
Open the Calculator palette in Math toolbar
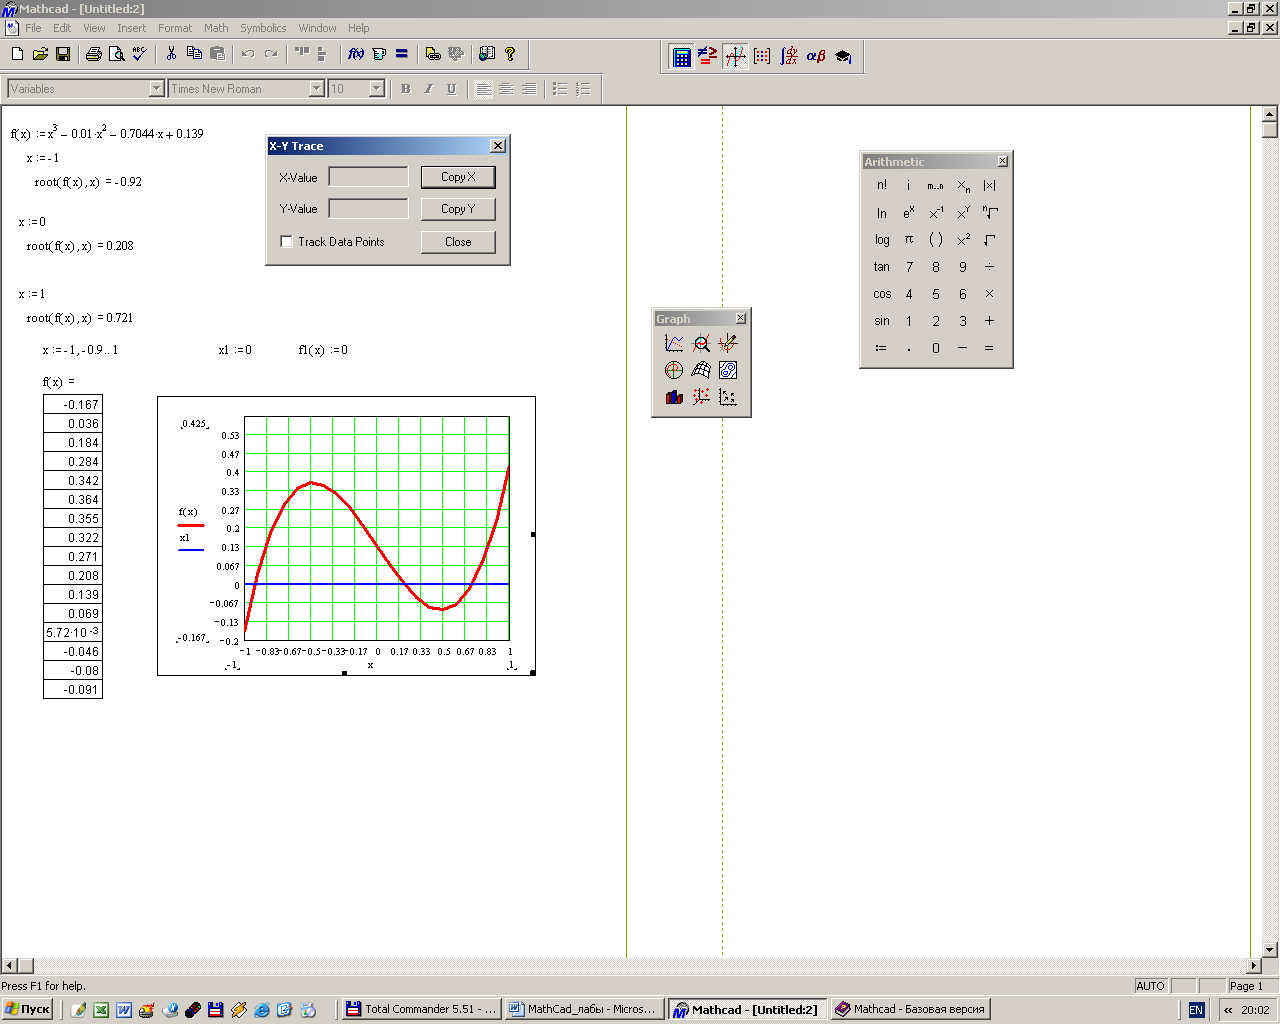681,57
